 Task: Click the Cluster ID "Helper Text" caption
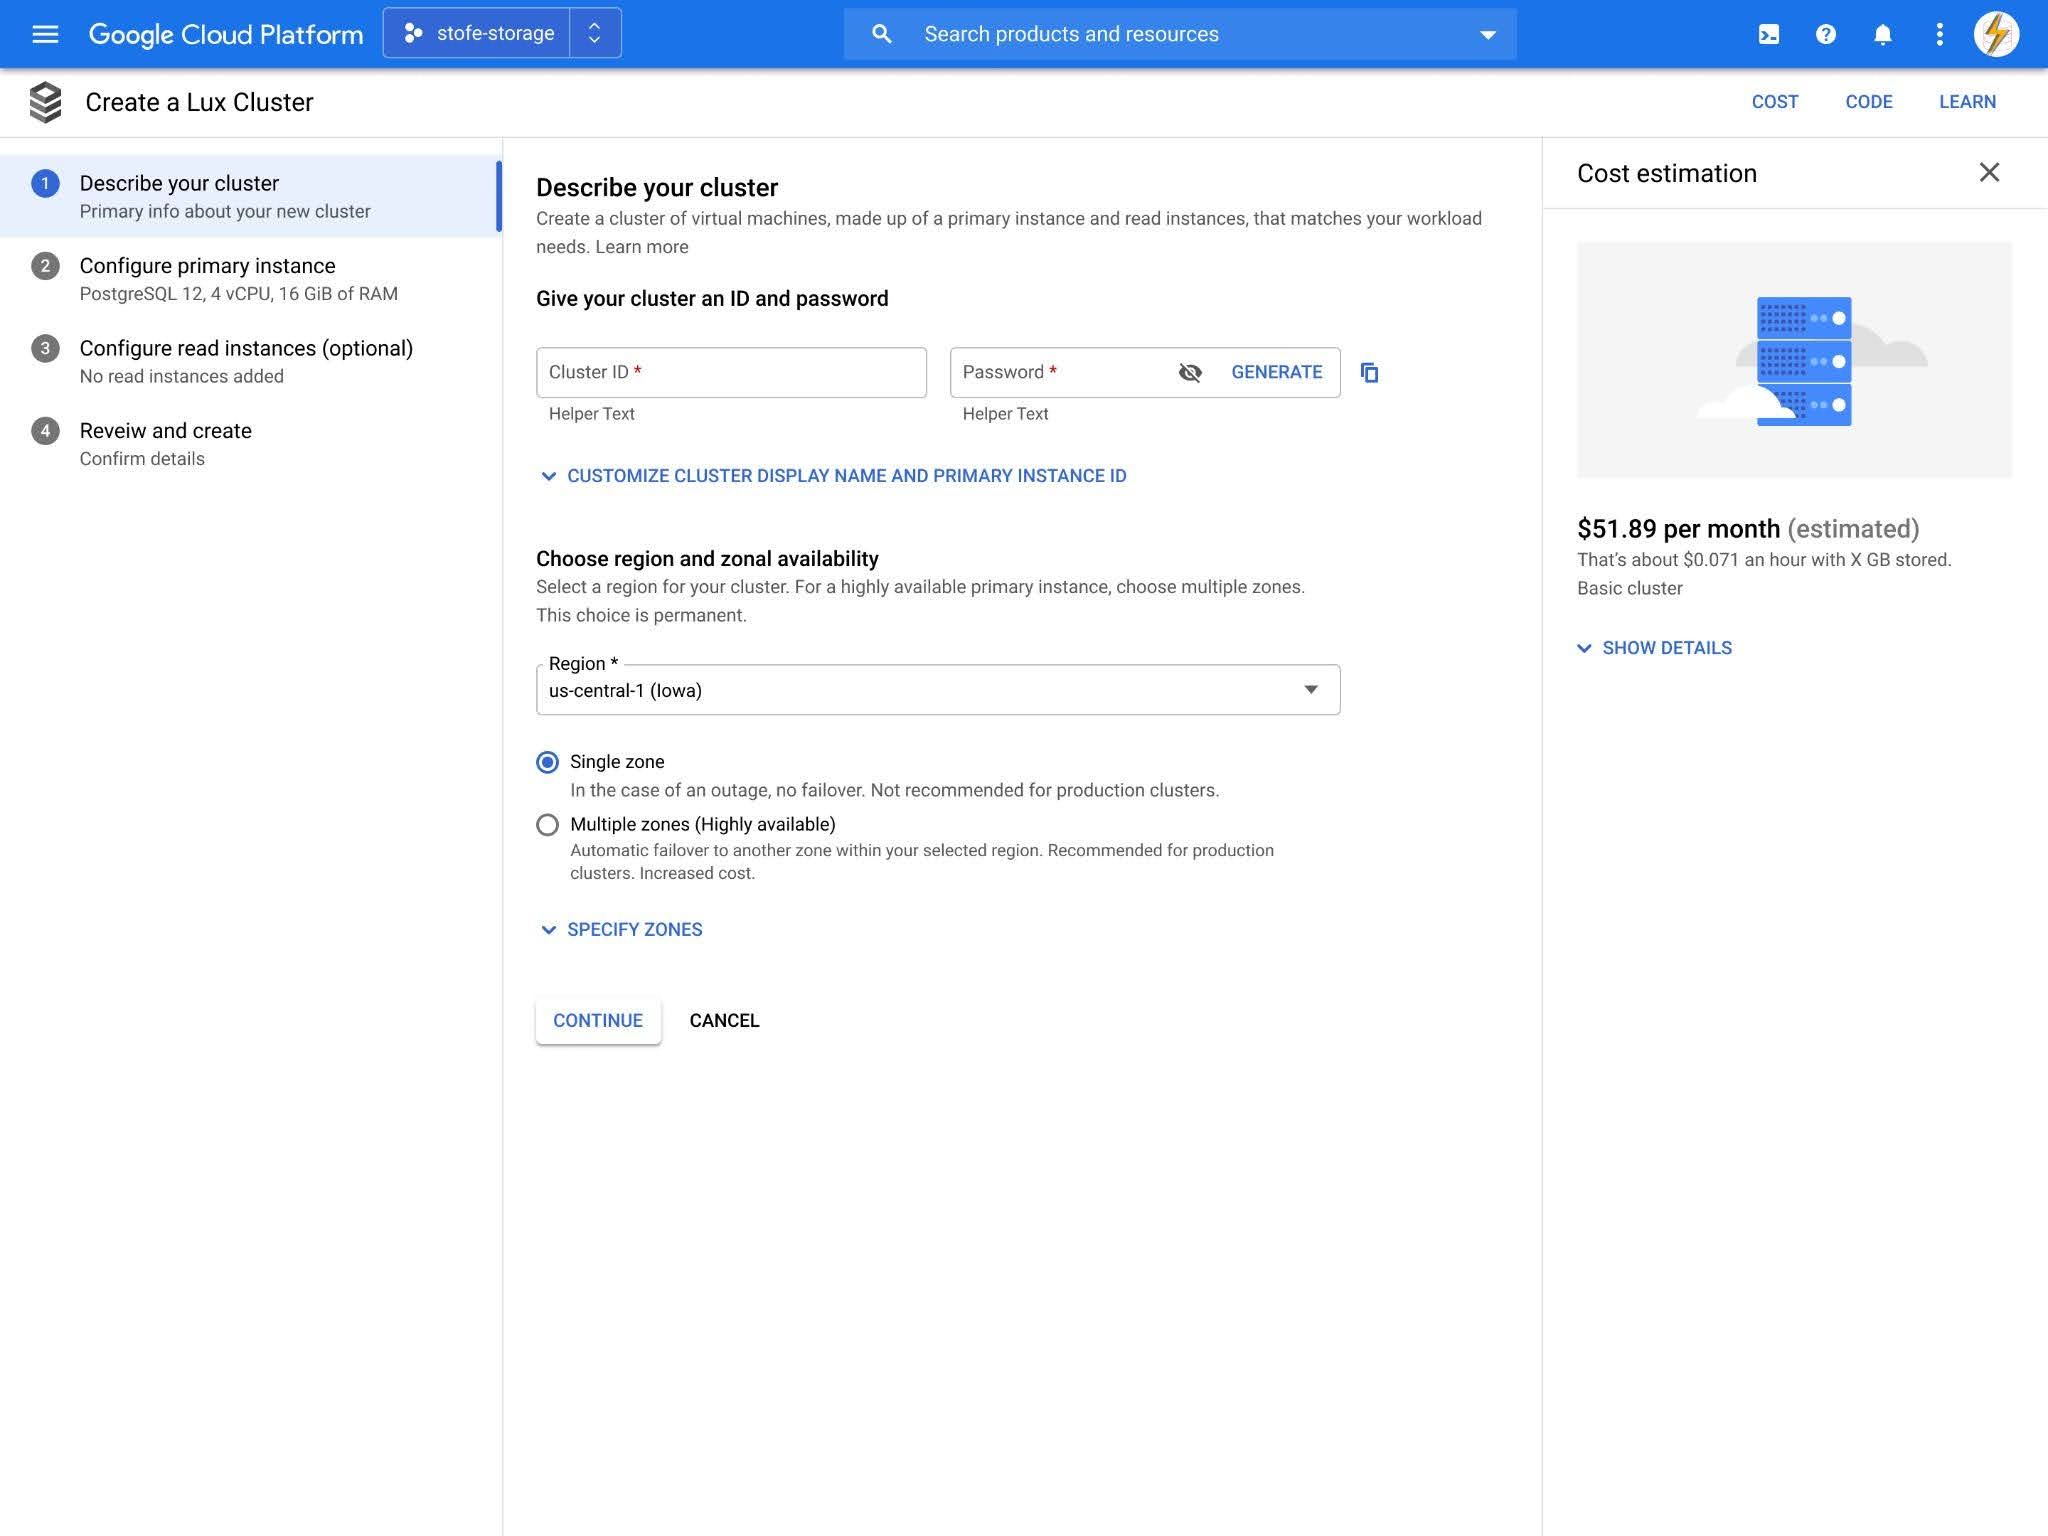(x=591, y=414)
